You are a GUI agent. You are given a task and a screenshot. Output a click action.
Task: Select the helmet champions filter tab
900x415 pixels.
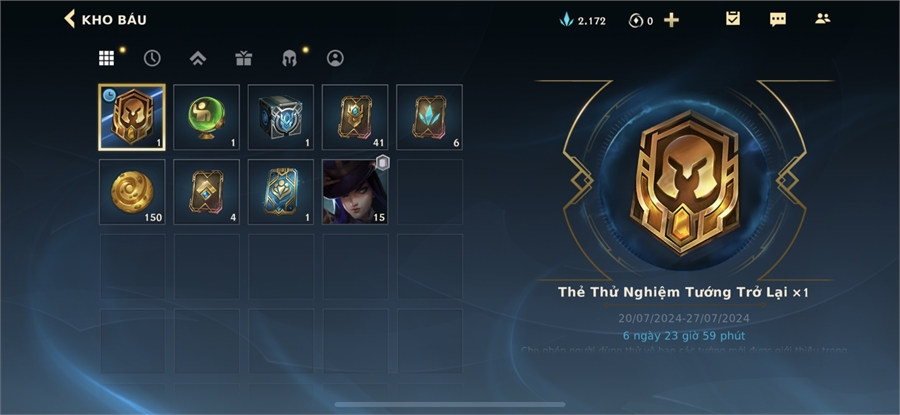289,58
